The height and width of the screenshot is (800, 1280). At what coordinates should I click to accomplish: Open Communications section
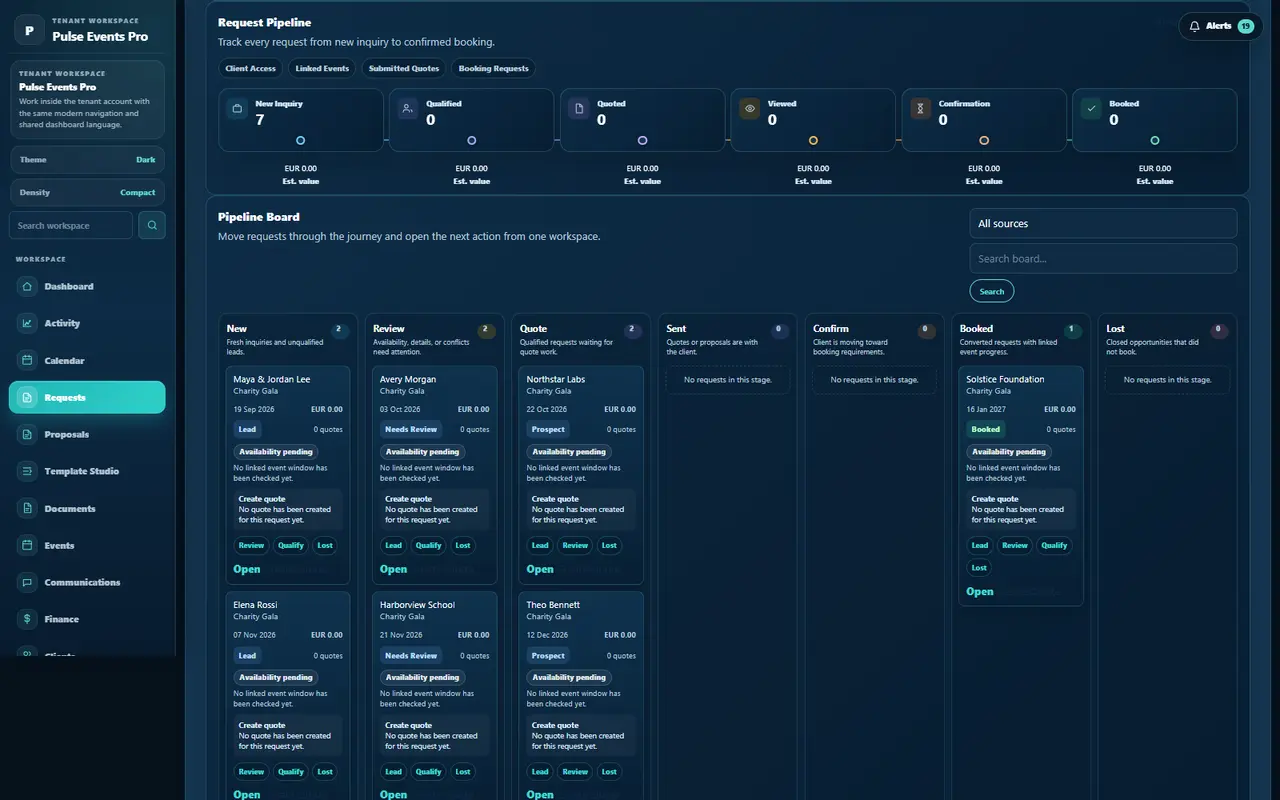coord(87,583)
